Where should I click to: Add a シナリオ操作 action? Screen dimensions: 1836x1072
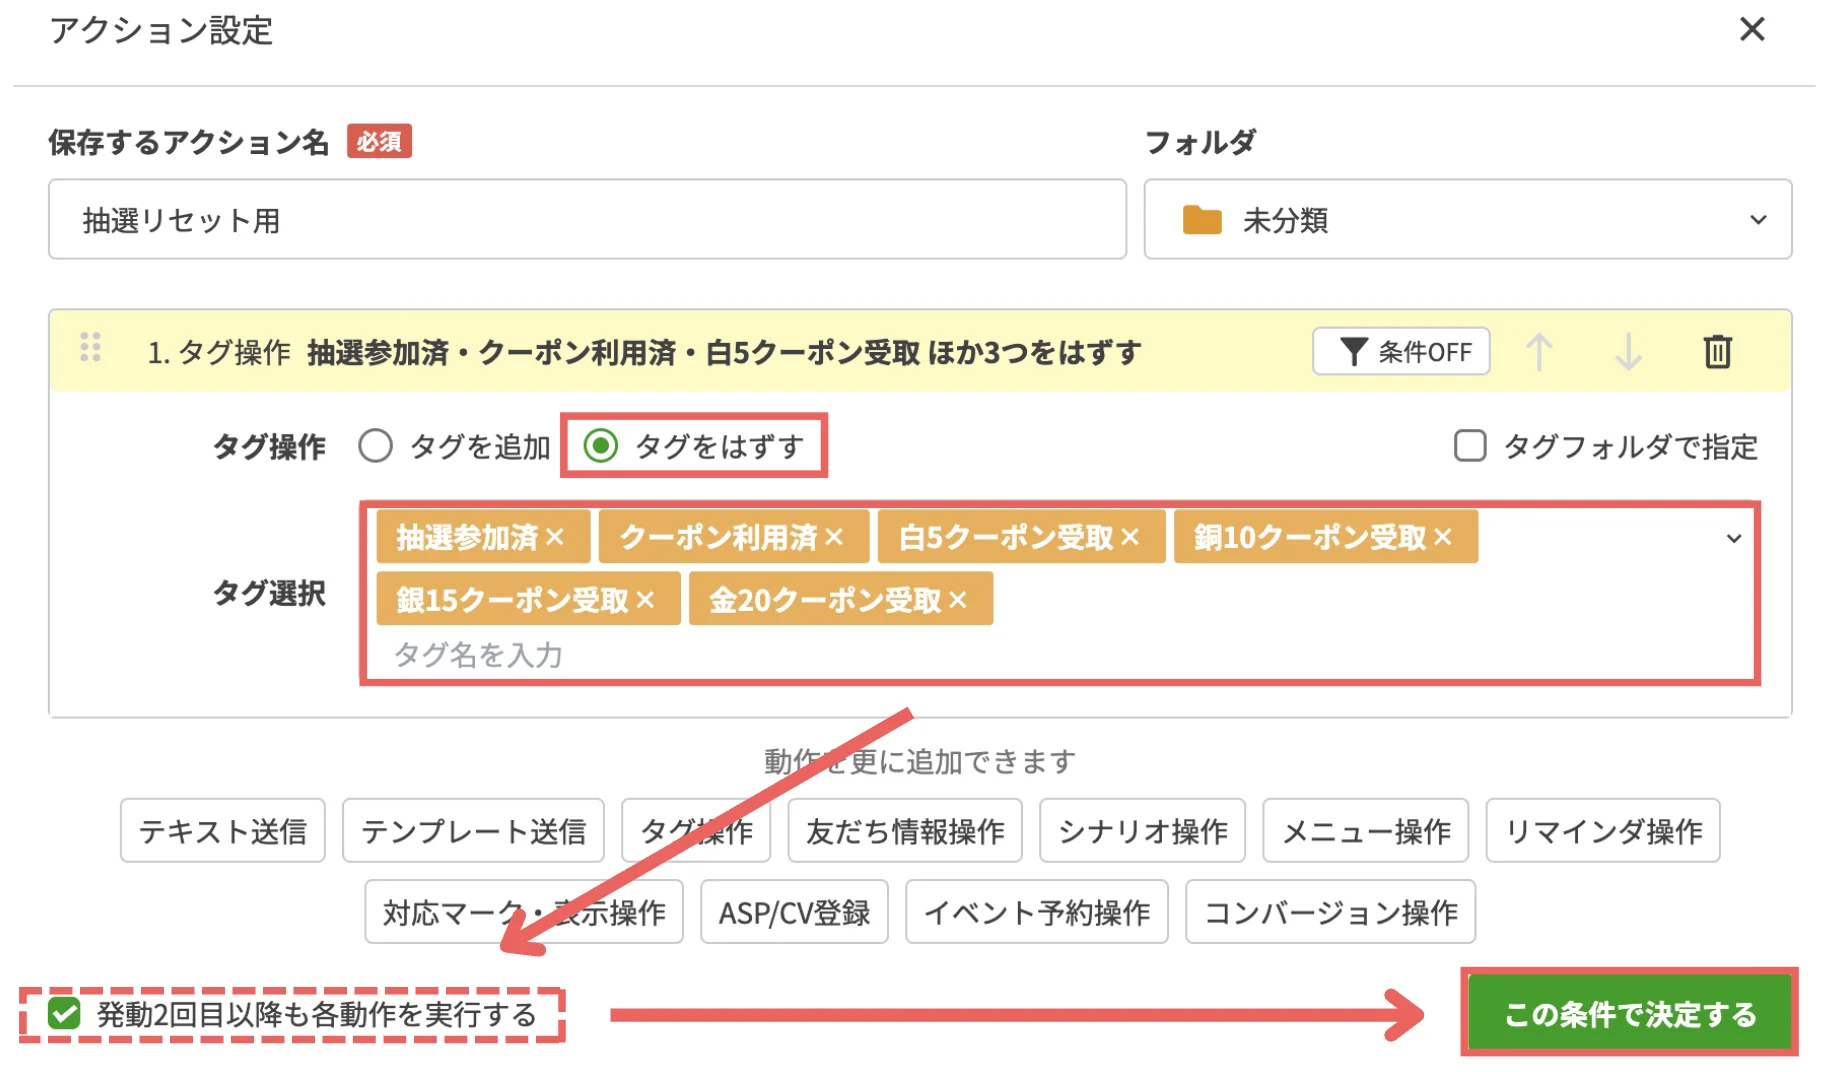(1142, 830)
